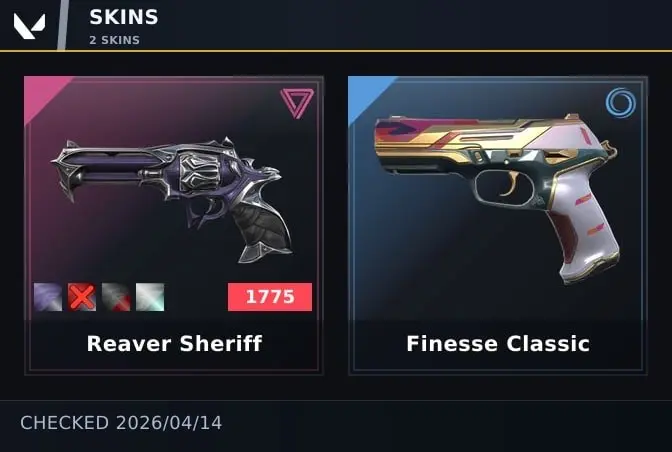Screen dimensions: 672x452
Task: Open the Reaver Sheriff skin name label
Action: [174, 344]
